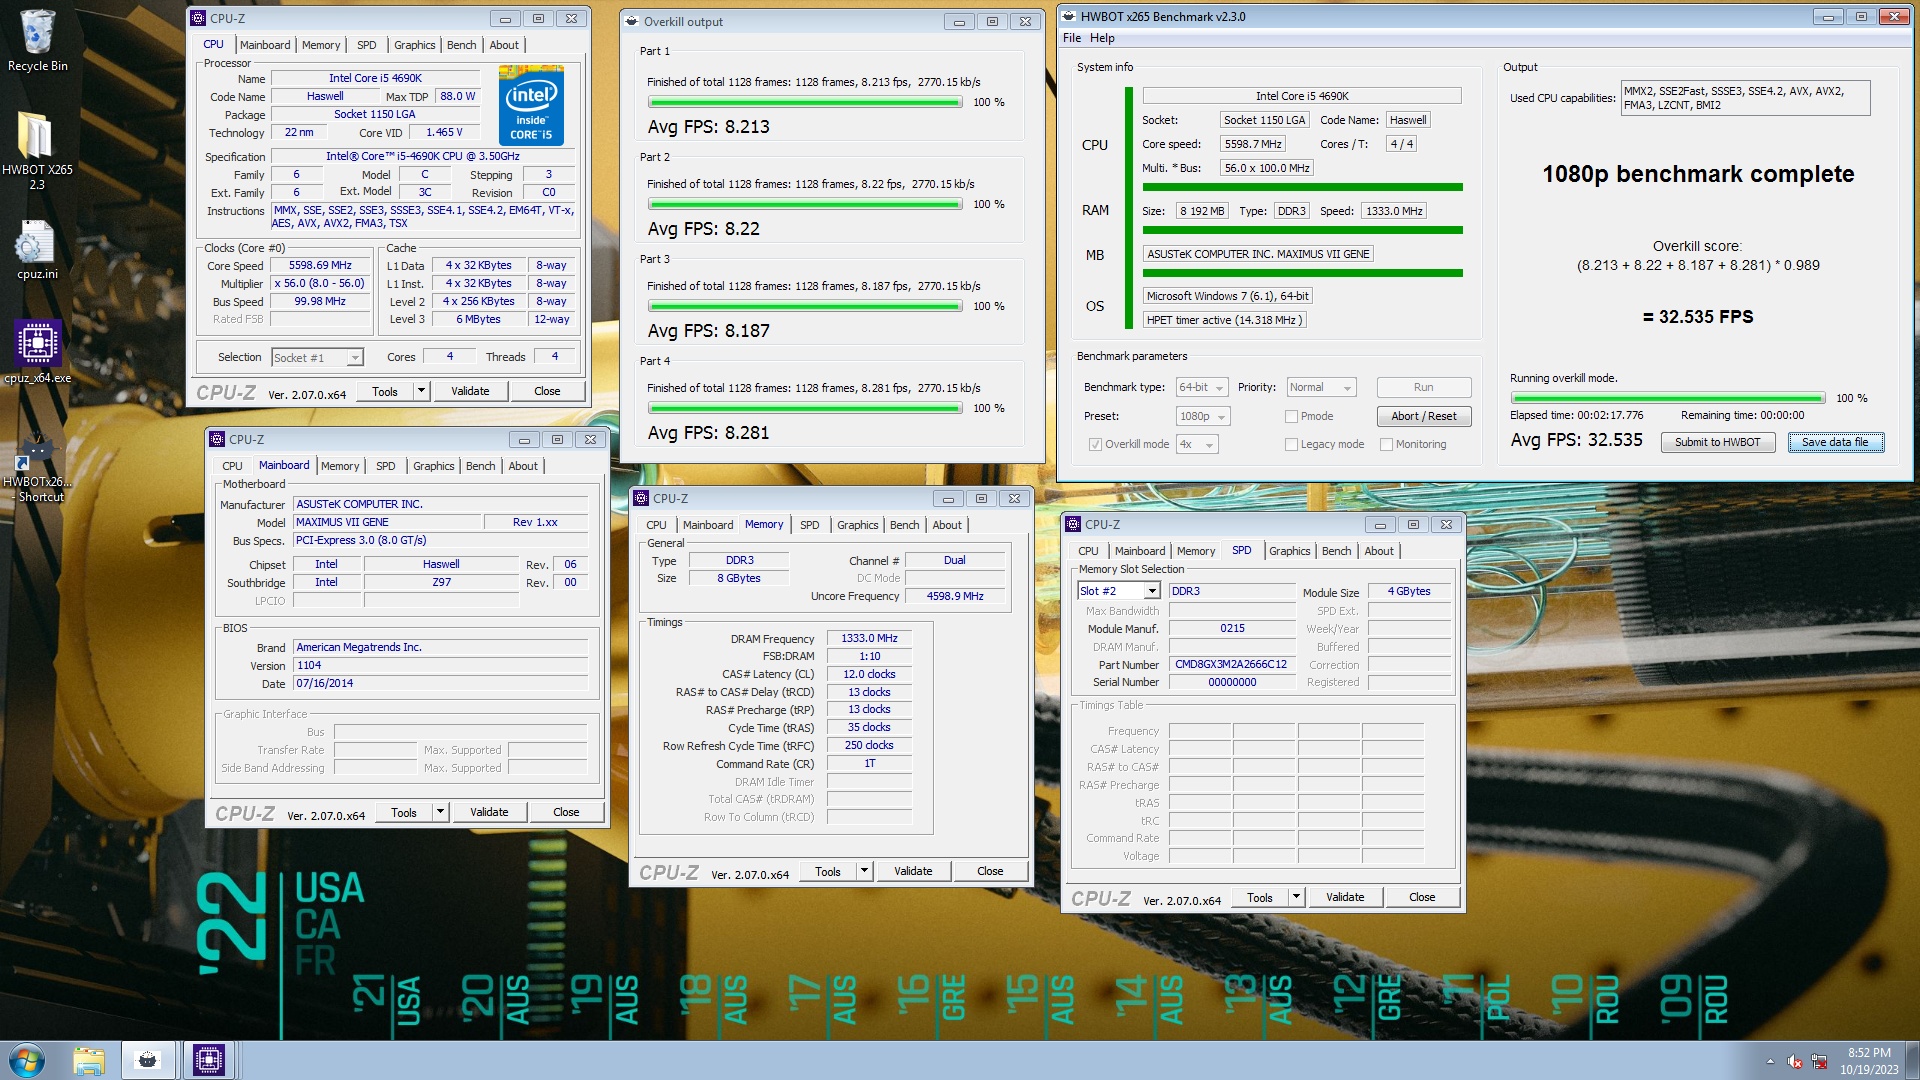Viewport: 1920px width, 1080px height.
Task: Switch to Bench tab in CPU window
Action: click(x=461, y=45)
